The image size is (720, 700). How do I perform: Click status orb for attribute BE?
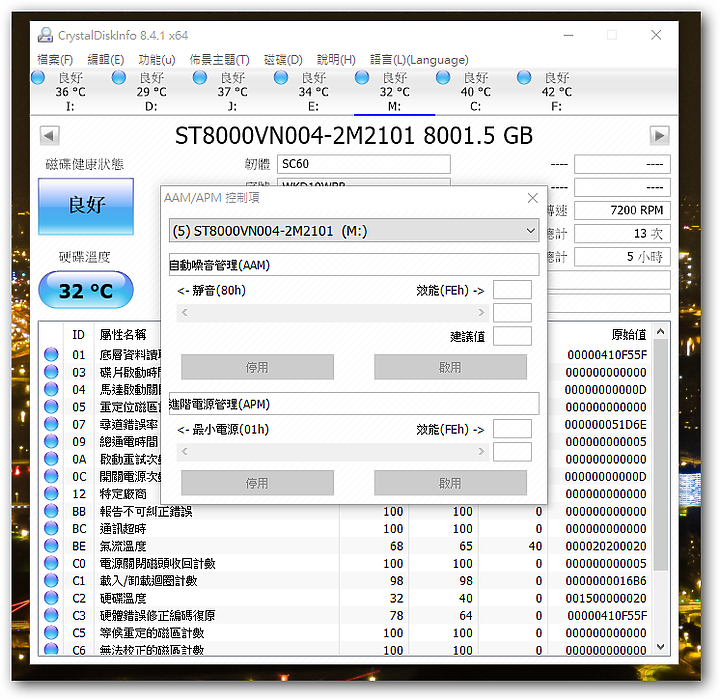[x=51, y=546]
